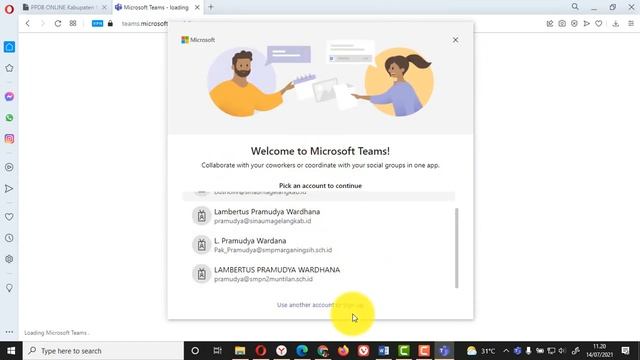Open sidebar three-dots setup menu
This screenshot has width=640, height=360.
9,332
